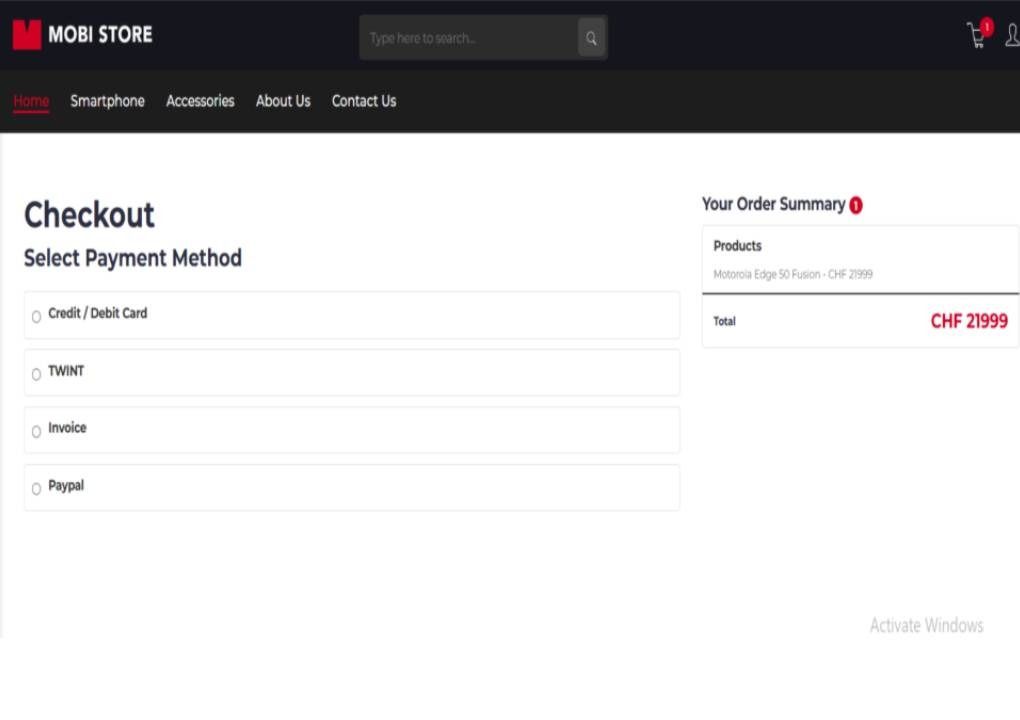The width and height of the screenshot is (1020, 720).
Task: Open Accessories navigation item
Action: tap(200, 101)
